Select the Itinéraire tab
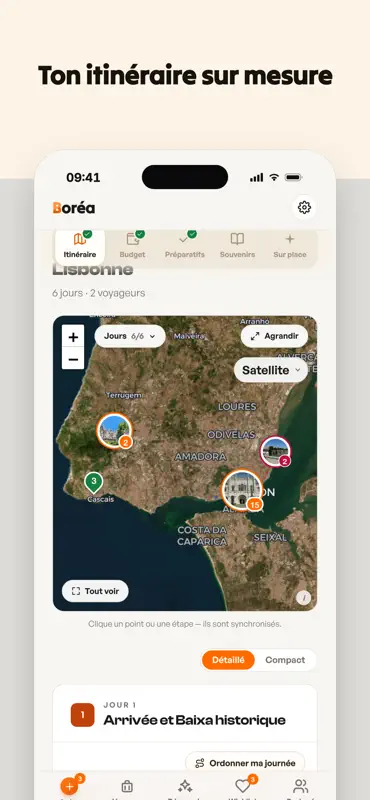 pyautogui.click(x=80, y=246)
